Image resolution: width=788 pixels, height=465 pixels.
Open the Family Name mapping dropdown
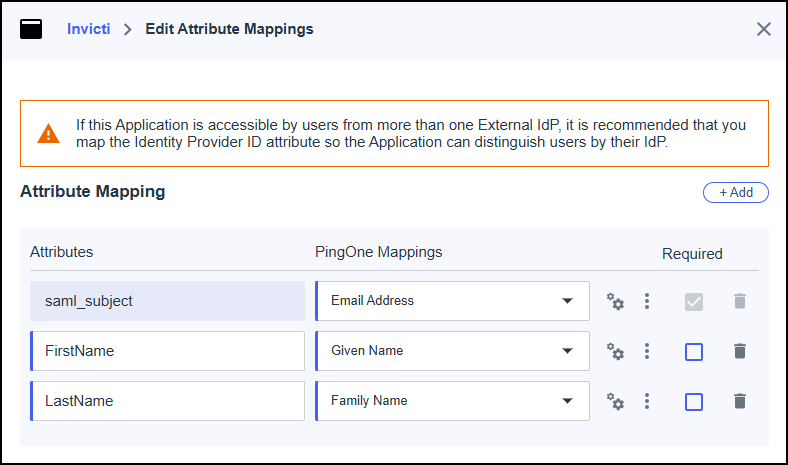452,401
